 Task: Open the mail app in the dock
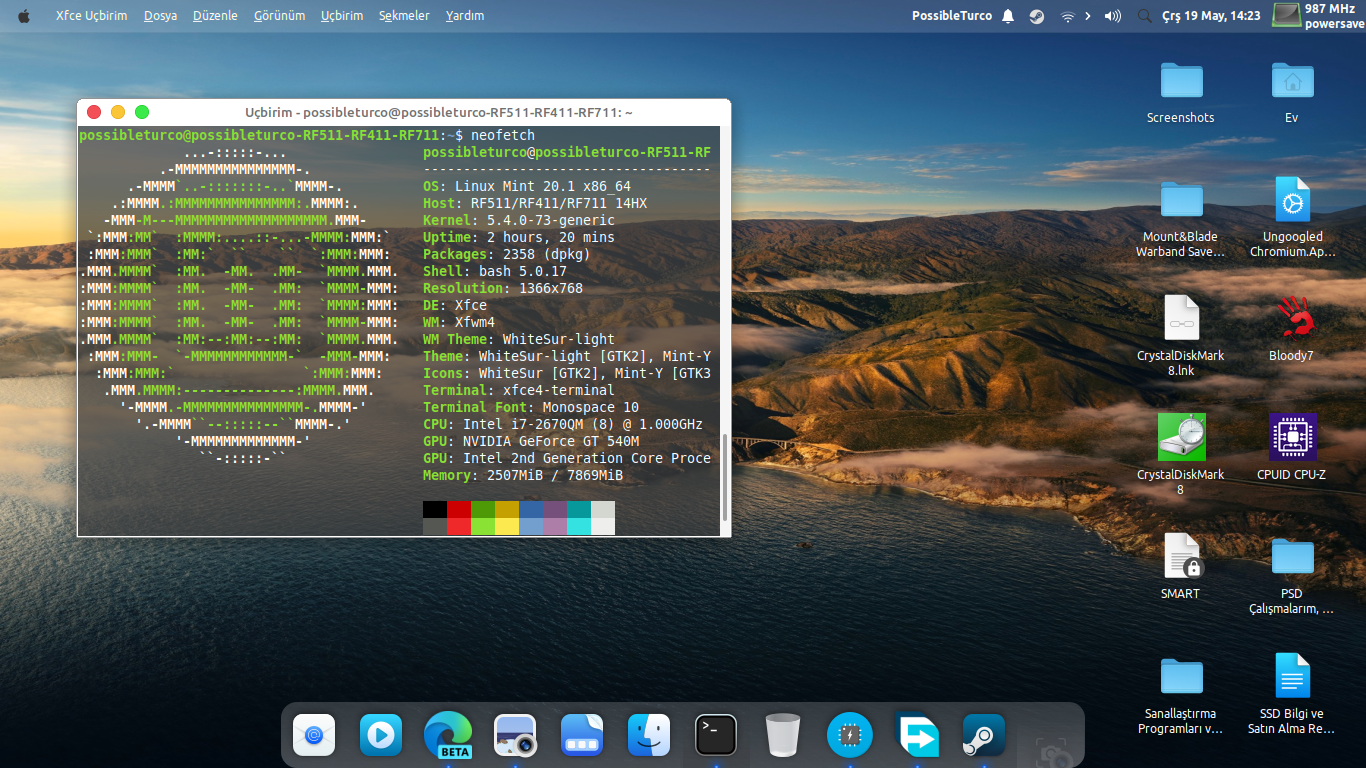(313, 735)
